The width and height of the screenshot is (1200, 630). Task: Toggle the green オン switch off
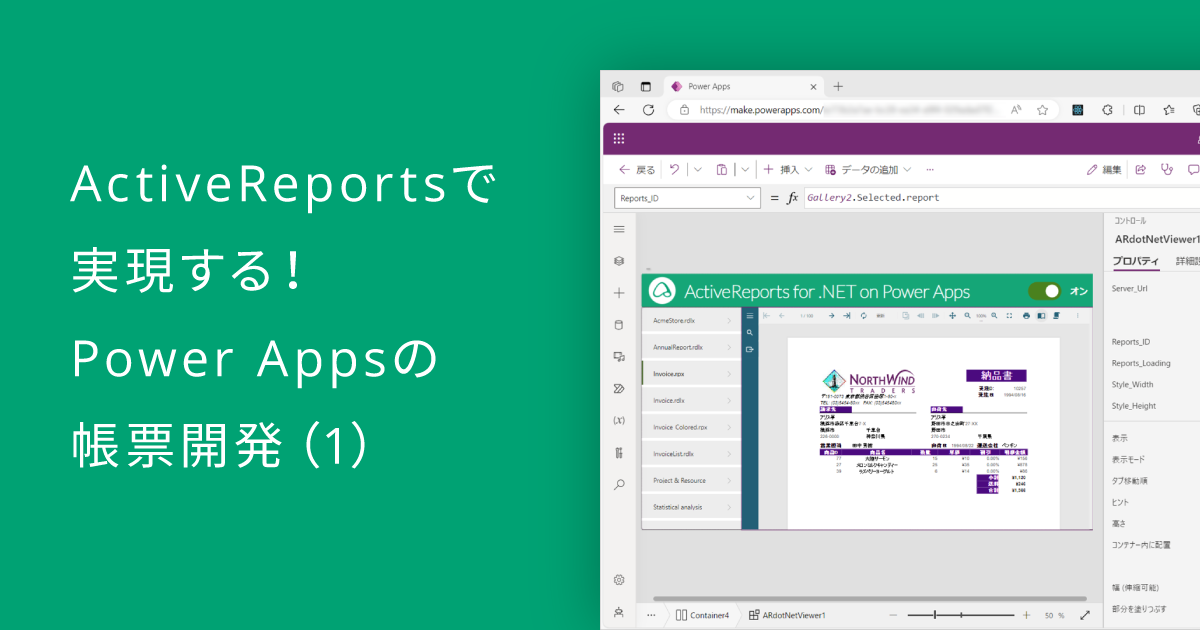[1044, 291]
